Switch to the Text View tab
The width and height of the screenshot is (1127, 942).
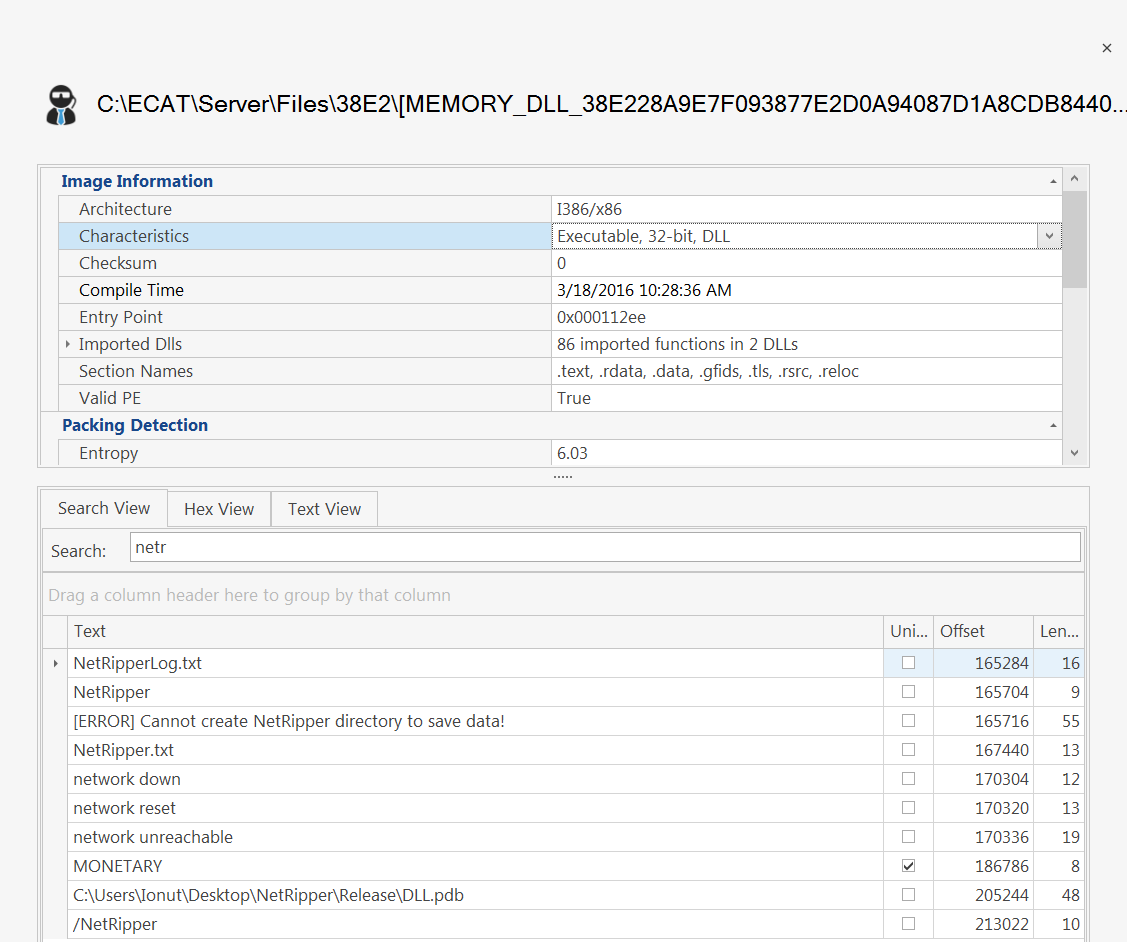324,509
